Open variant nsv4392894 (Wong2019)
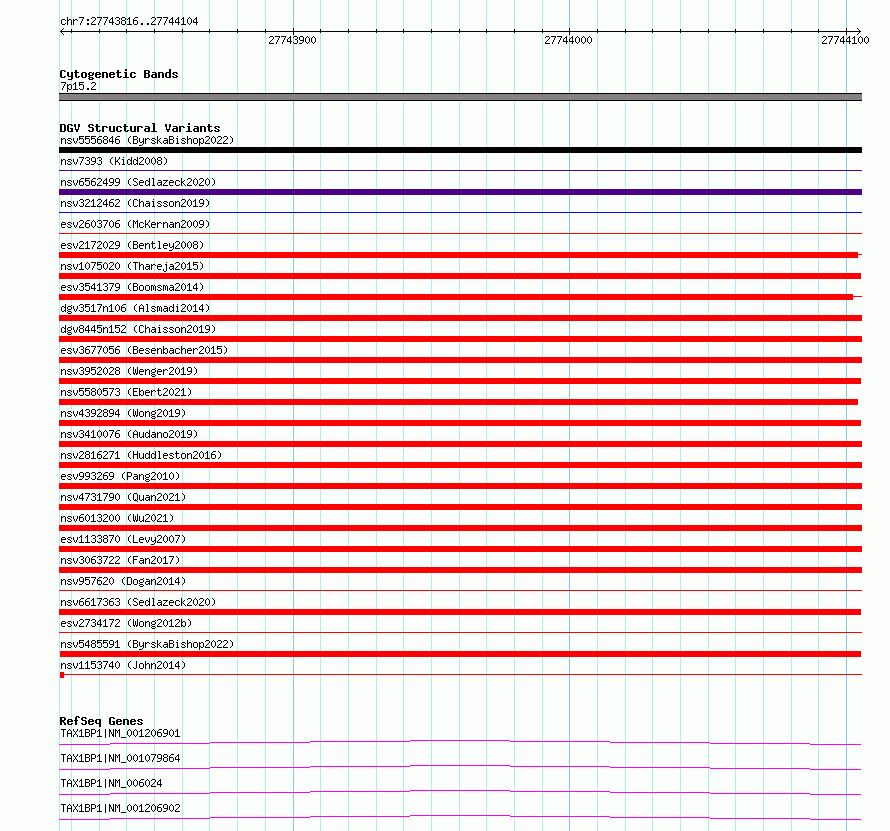Viewport: 890px width, 831px height. 123,413
